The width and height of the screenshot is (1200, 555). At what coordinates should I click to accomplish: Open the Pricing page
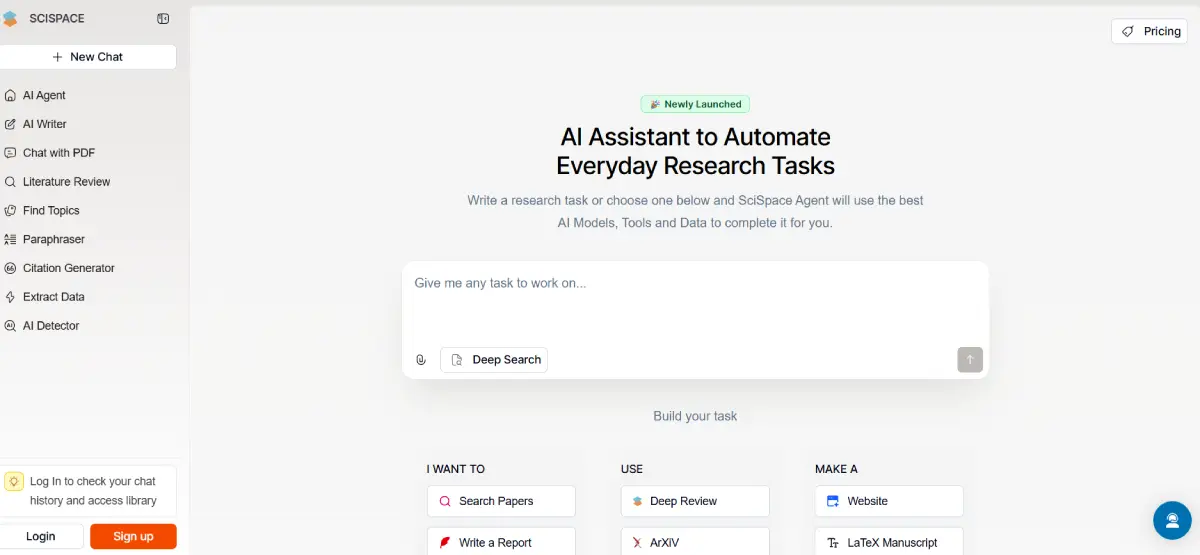pos(1149,31)
